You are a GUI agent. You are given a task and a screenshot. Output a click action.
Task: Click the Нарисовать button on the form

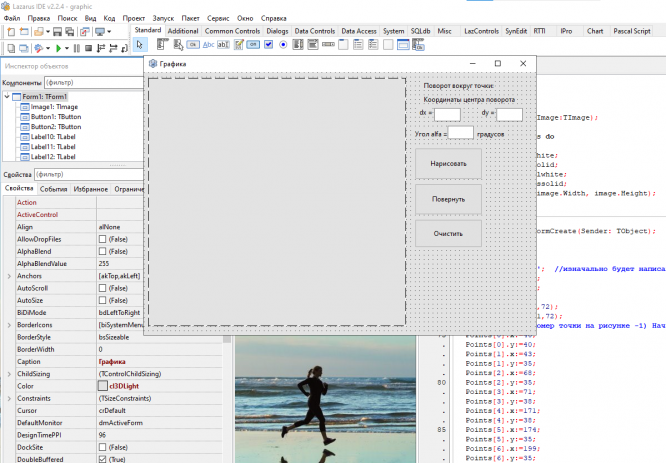[448, 164]
